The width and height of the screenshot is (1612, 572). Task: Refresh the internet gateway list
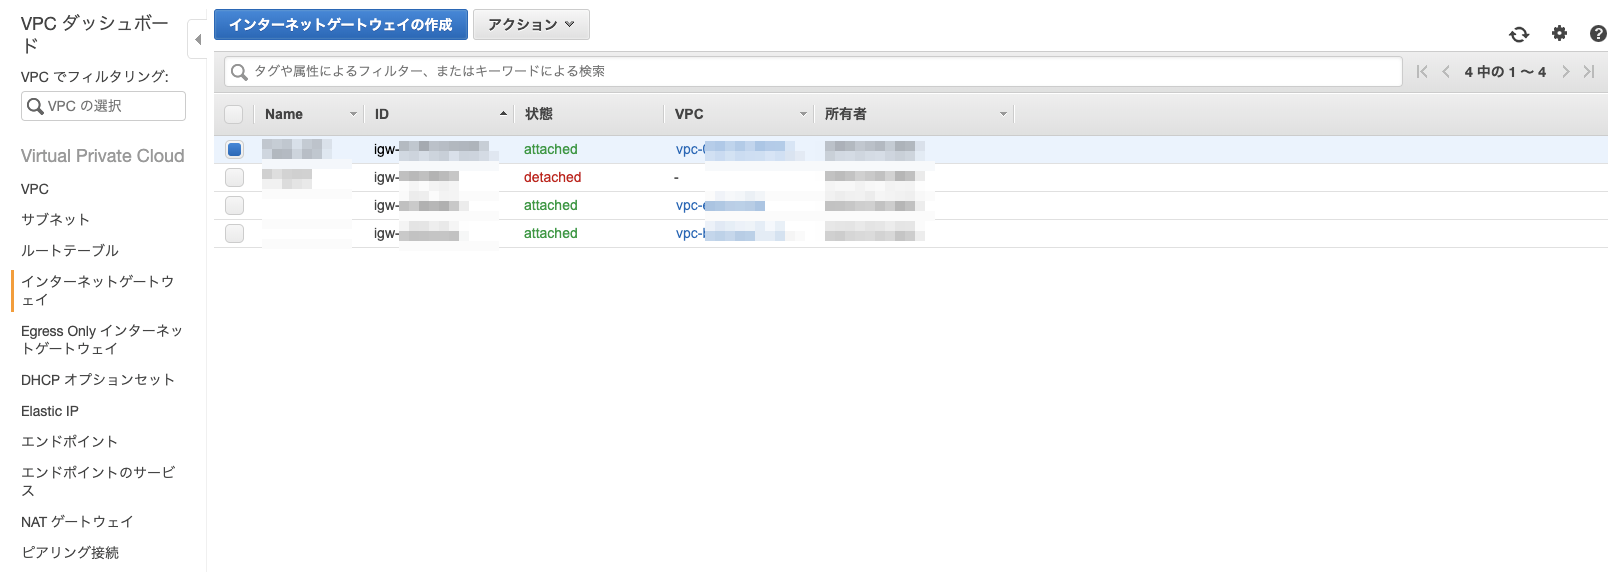pos(1519,34)
